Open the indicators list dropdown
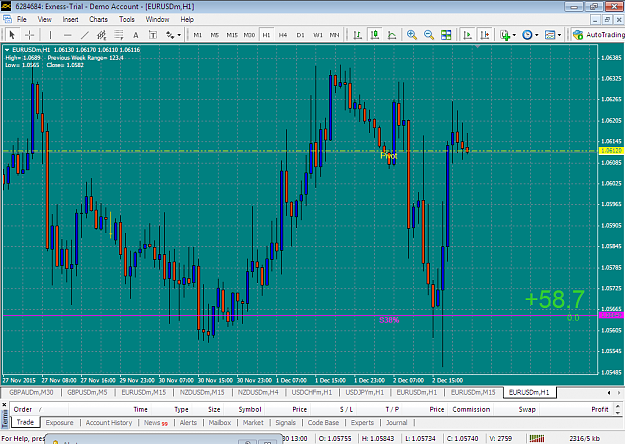Image resolution: width=625 pixels, height=444 pixels. point(508,35)
